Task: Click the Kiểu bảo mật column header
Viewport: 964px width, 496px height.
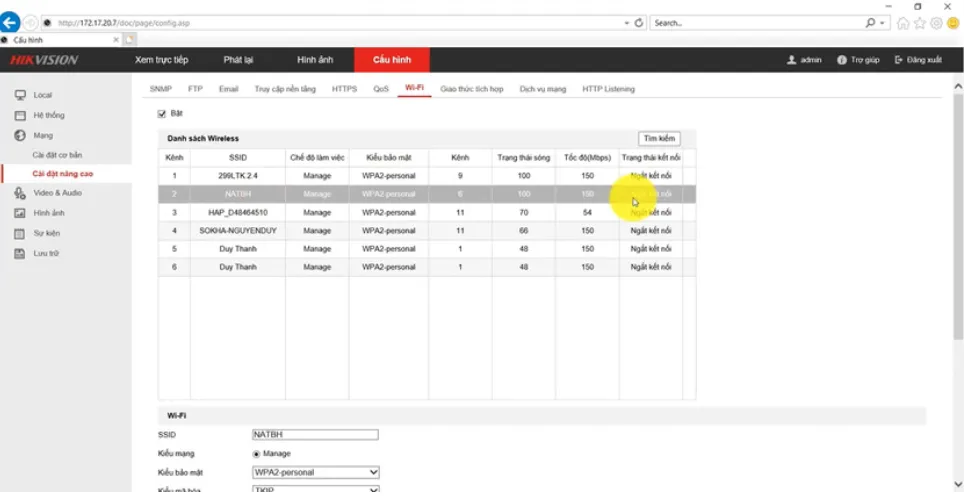Action: (389, 157)
